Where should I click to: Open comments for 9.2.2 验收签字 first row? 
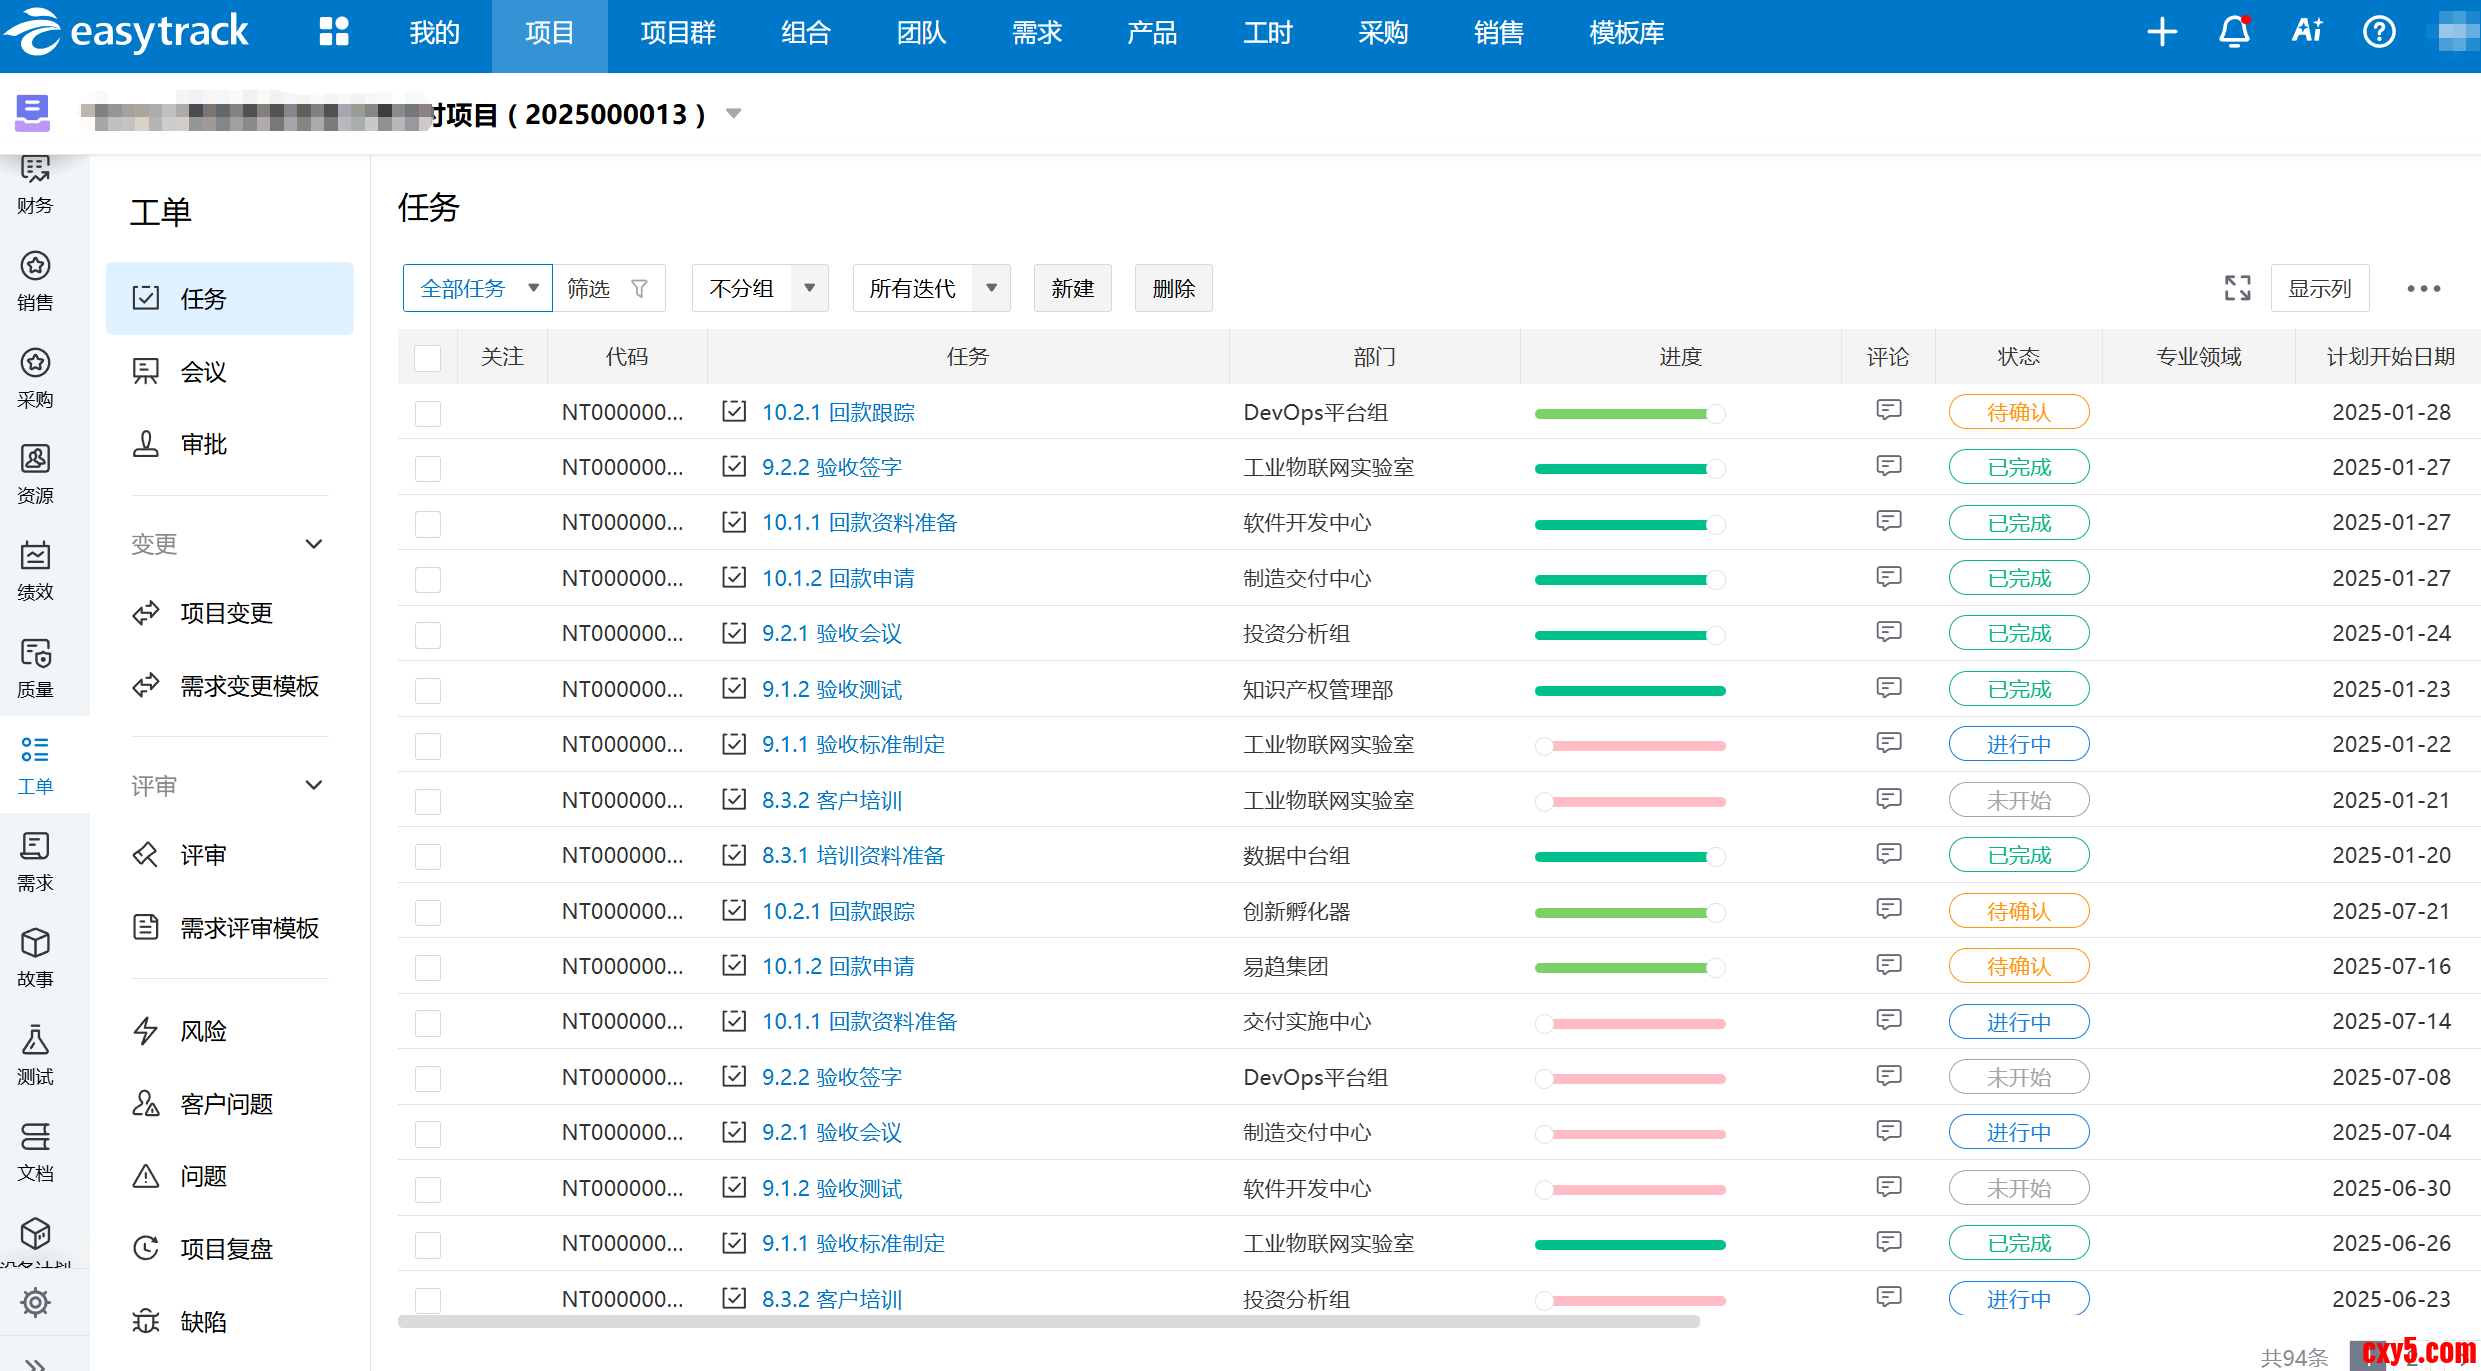1888,466
